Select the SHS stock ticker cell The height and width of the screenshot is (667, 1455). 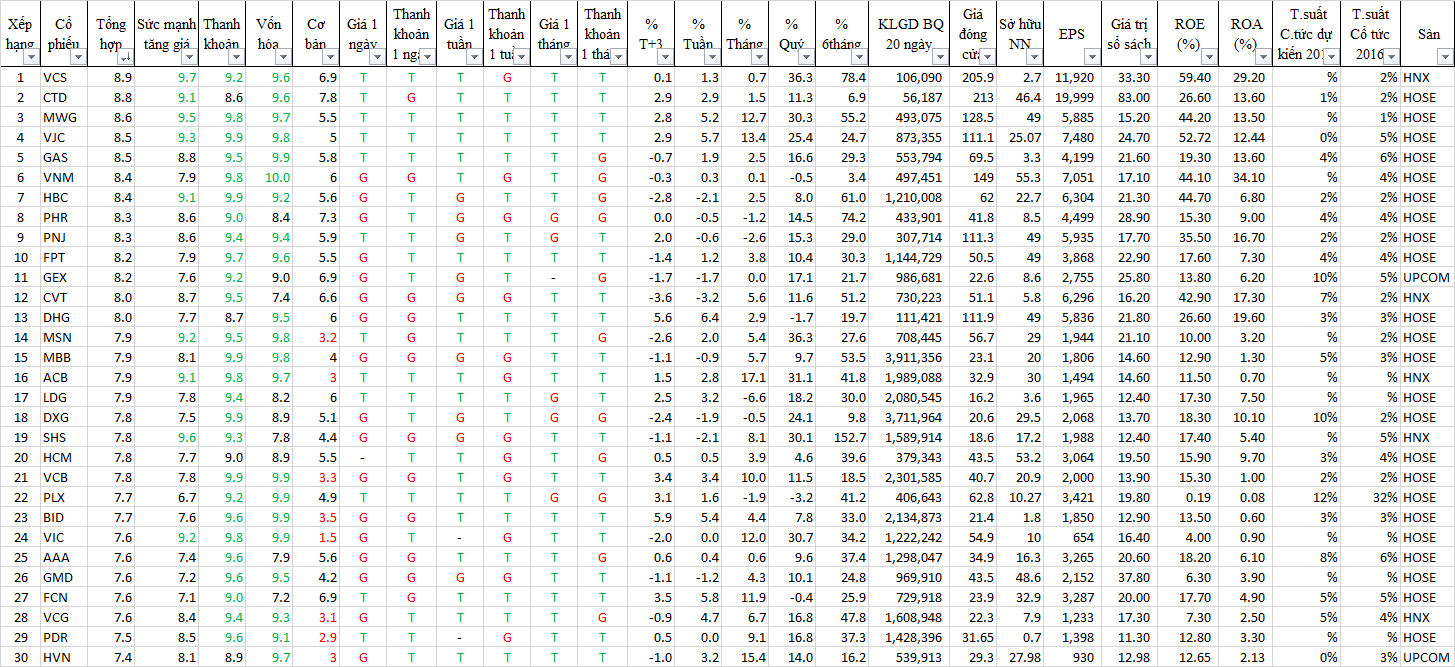(65, 437)
